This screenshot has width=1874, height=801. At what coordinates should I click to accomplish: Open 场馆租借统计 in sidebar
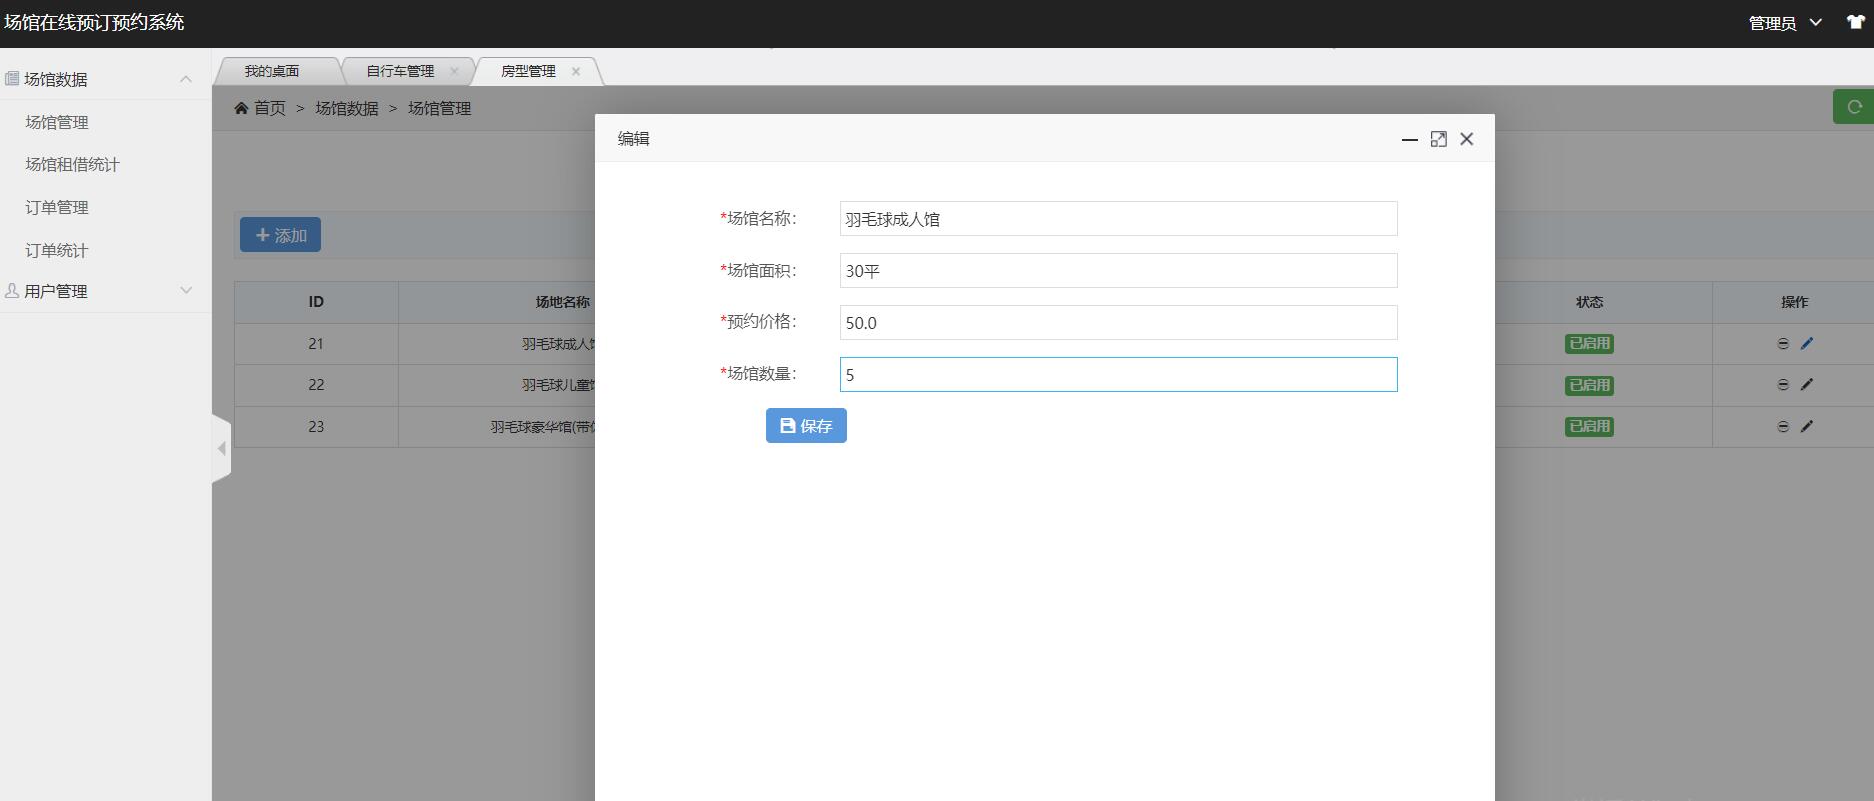point(72,164)
